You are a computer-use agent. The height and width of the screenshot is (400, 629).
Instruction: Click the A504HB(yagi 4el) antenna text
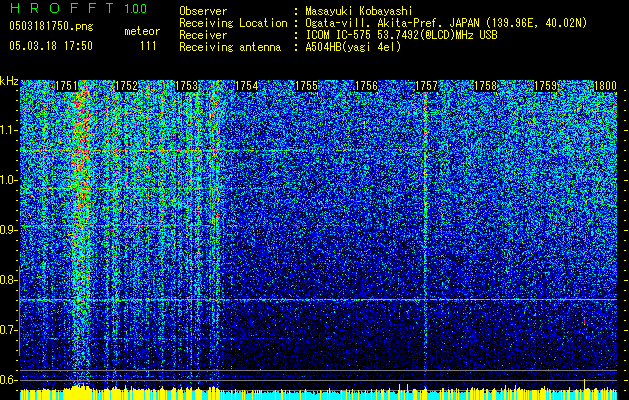[x=353, y=47]
